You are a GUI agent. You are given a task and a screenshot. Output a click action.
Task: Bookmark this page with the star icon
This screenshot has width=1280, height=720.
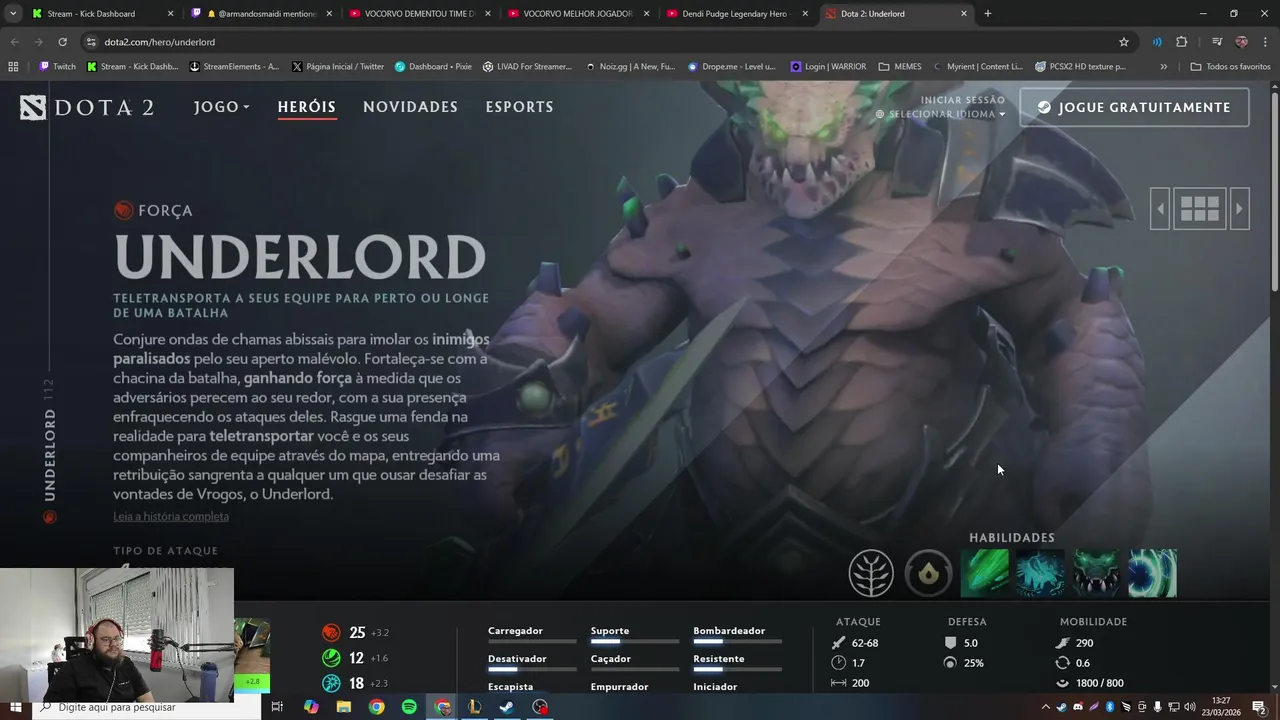1124,42
